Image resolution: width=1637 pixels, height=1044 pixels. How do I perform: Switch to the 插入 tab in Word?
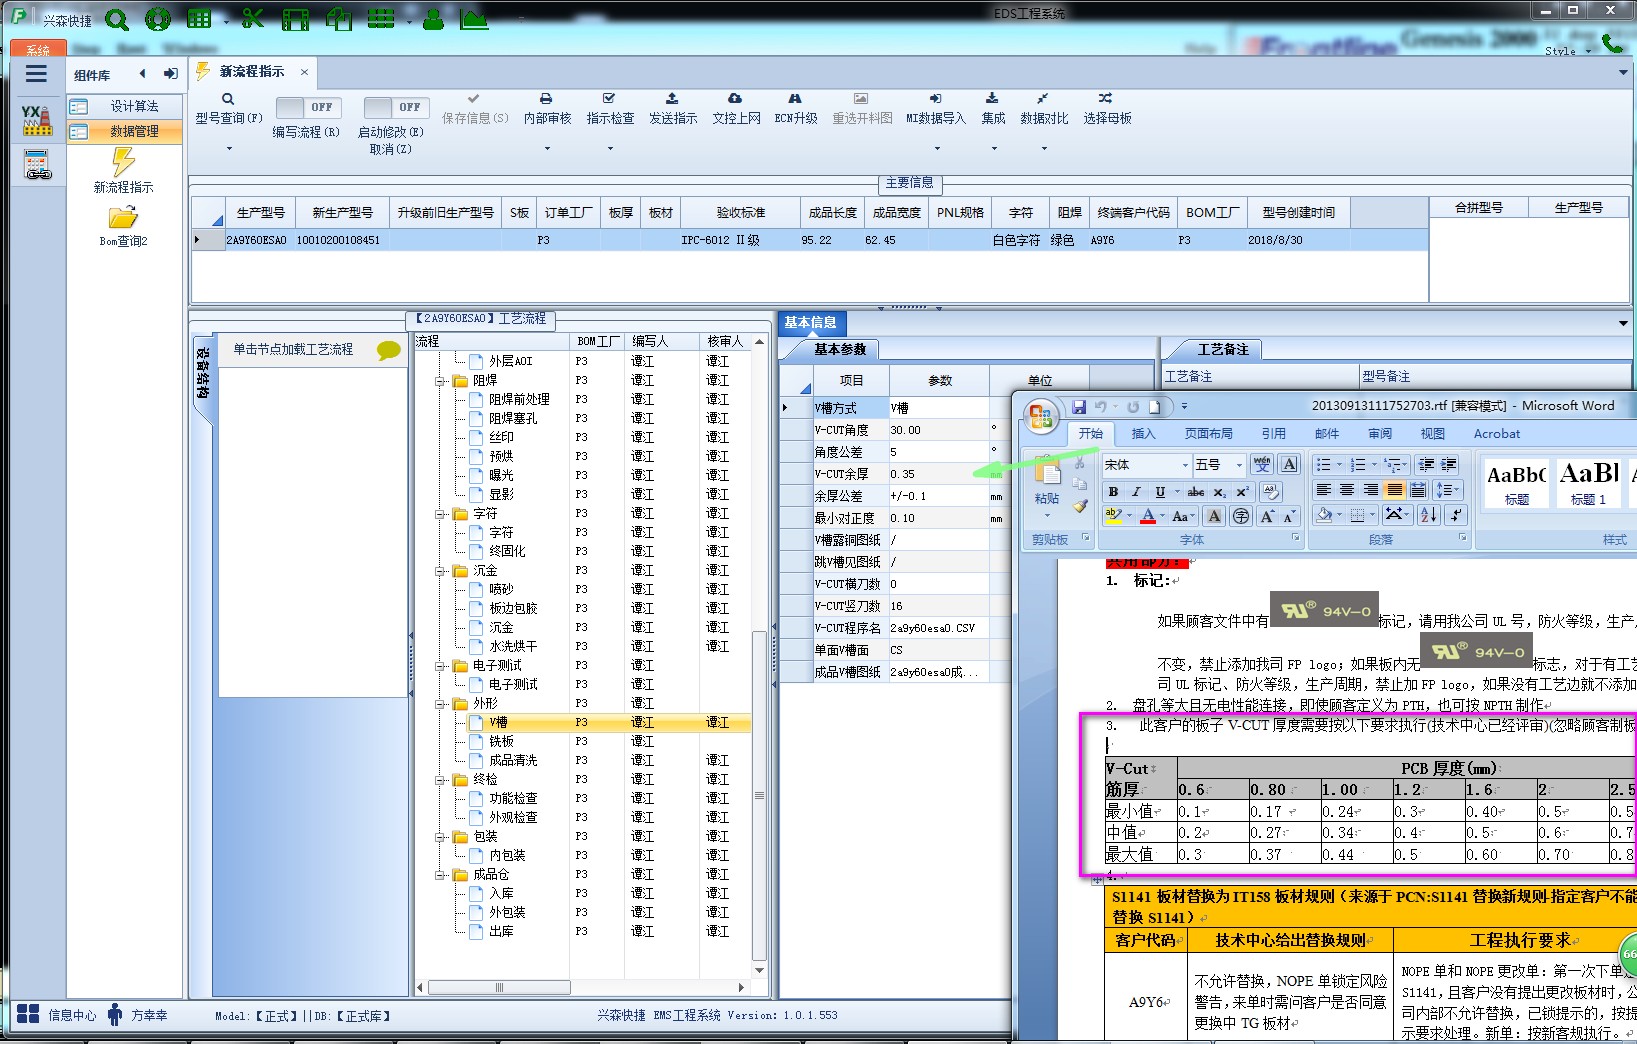coord(1143,434)
